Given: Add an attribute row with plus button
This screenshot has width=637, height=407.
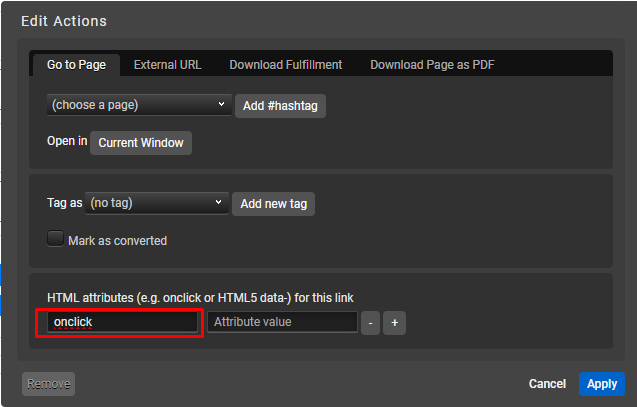Looking at the screenshot, I should (x=394, y=323).
